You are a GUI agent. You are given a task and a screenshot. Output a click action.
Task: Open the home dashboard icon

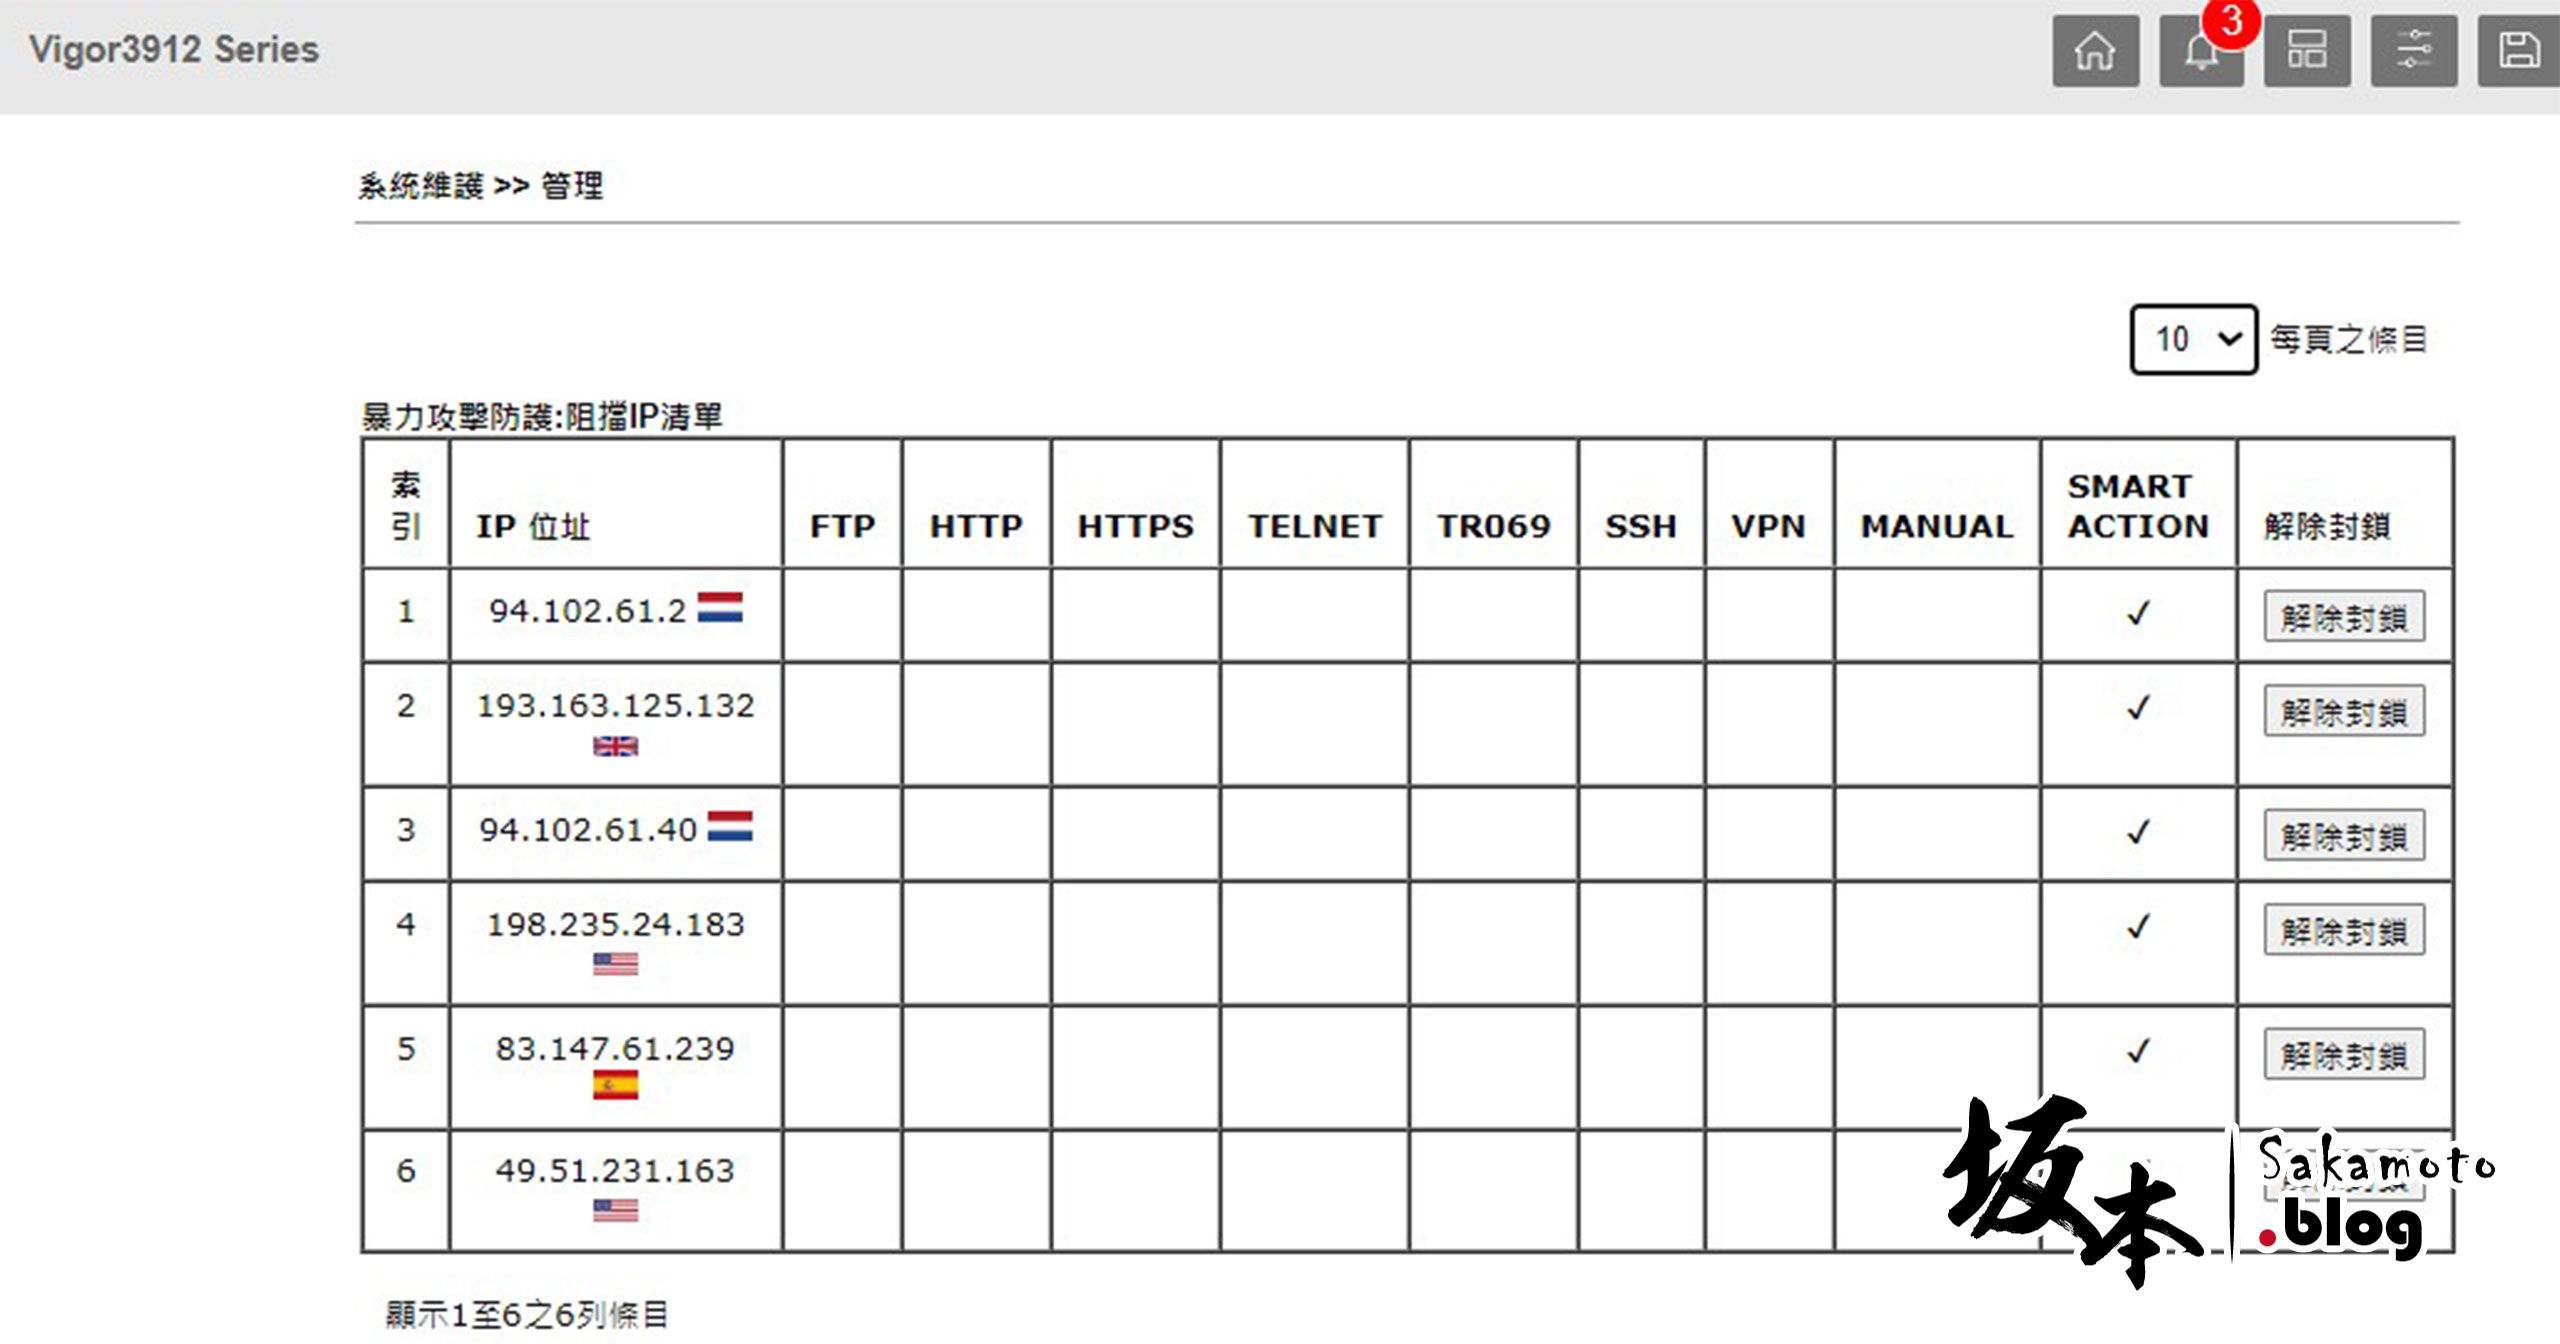pos(2095,51)
